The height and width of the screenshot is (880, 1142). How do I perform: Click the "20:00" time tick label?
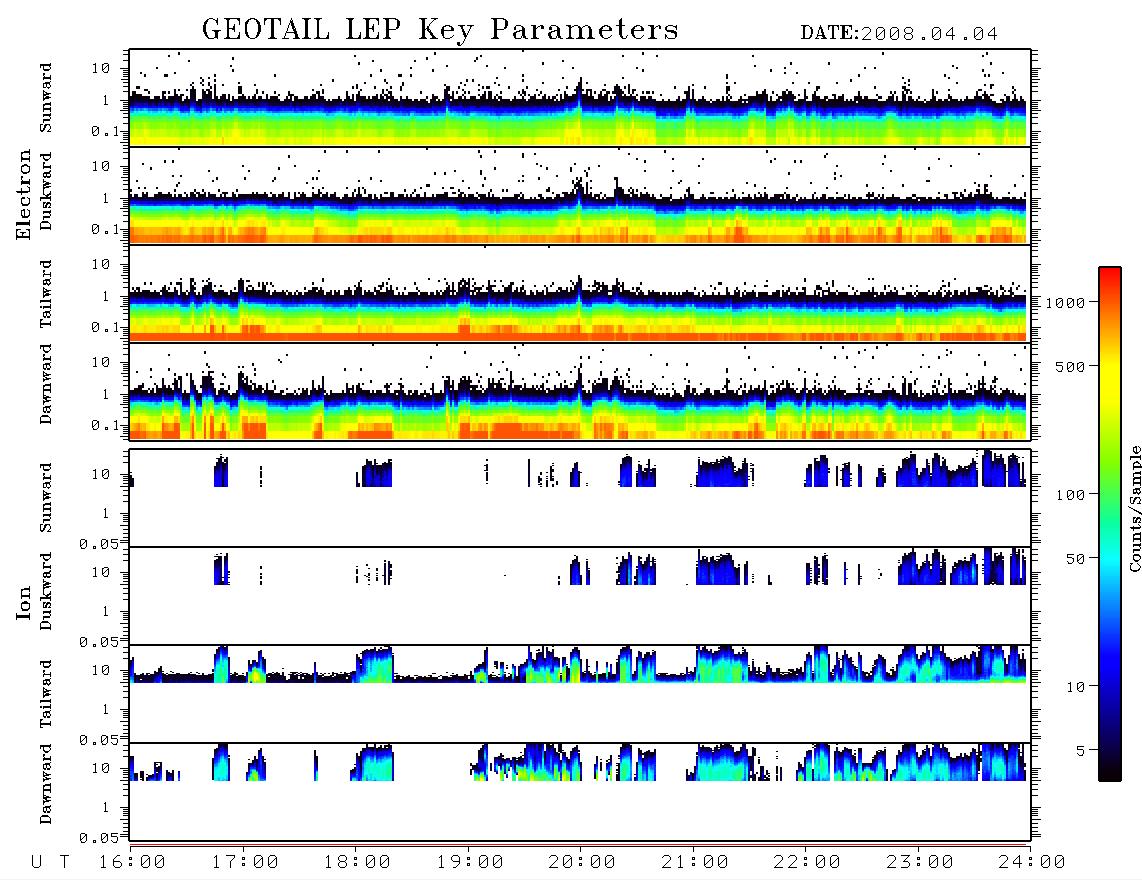pos(583,863)
